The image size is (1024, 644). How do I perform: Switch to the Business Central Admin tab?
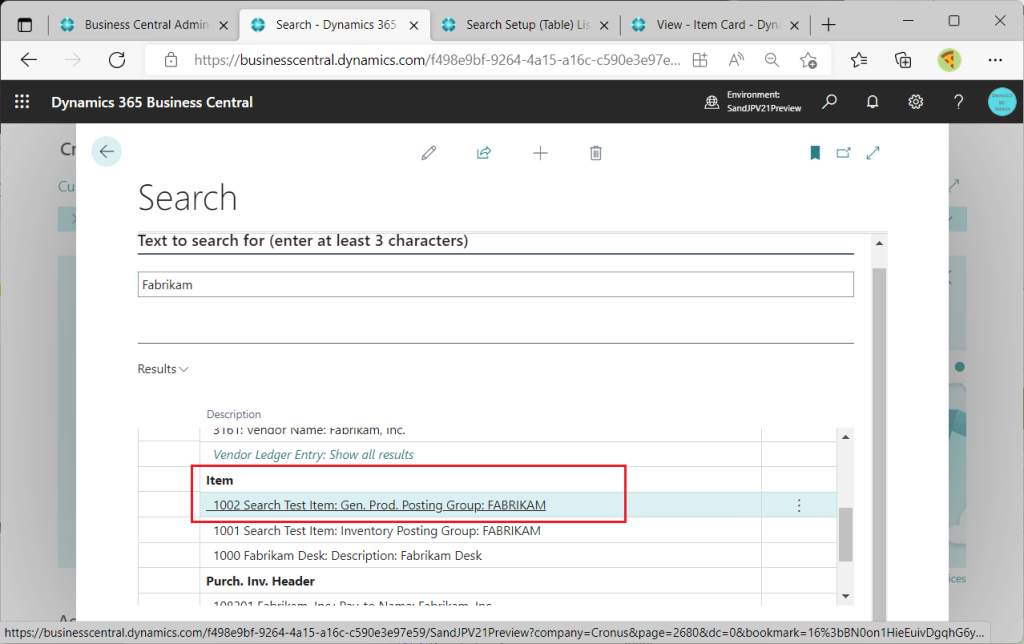[x=146, y=25]
